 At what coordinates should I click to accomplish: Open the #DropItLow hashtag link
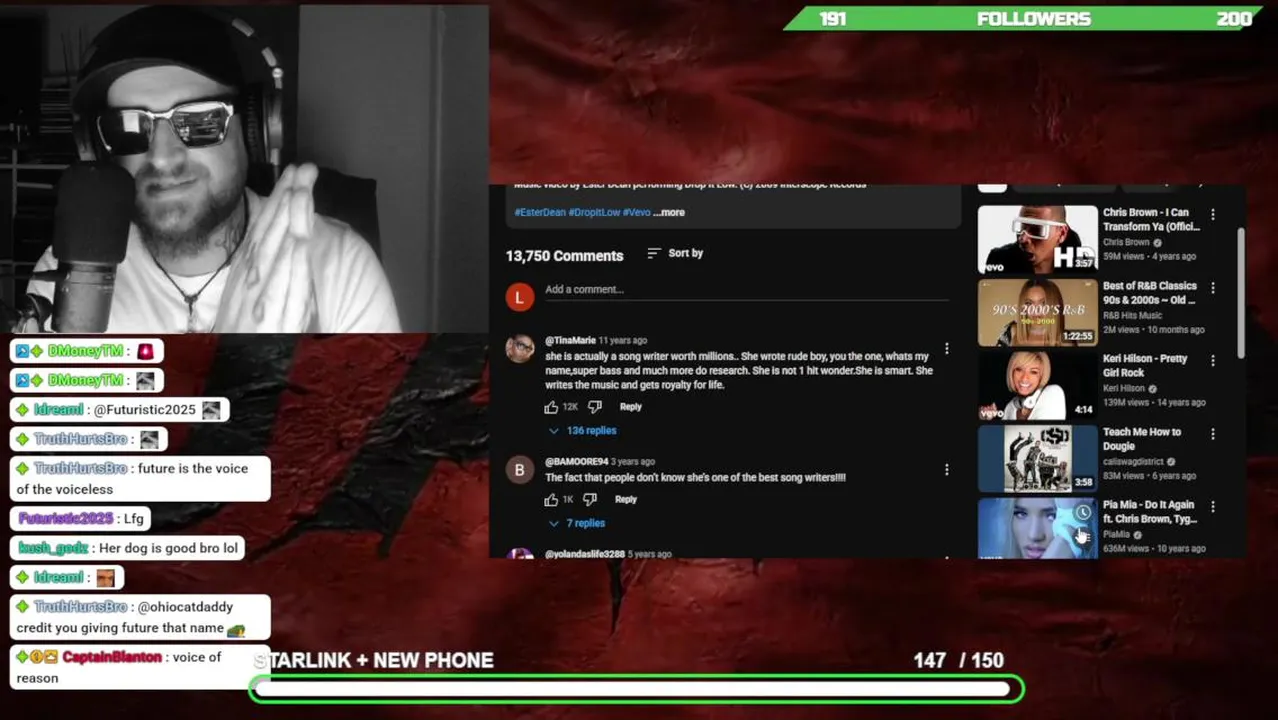click(x=594, y=212)
